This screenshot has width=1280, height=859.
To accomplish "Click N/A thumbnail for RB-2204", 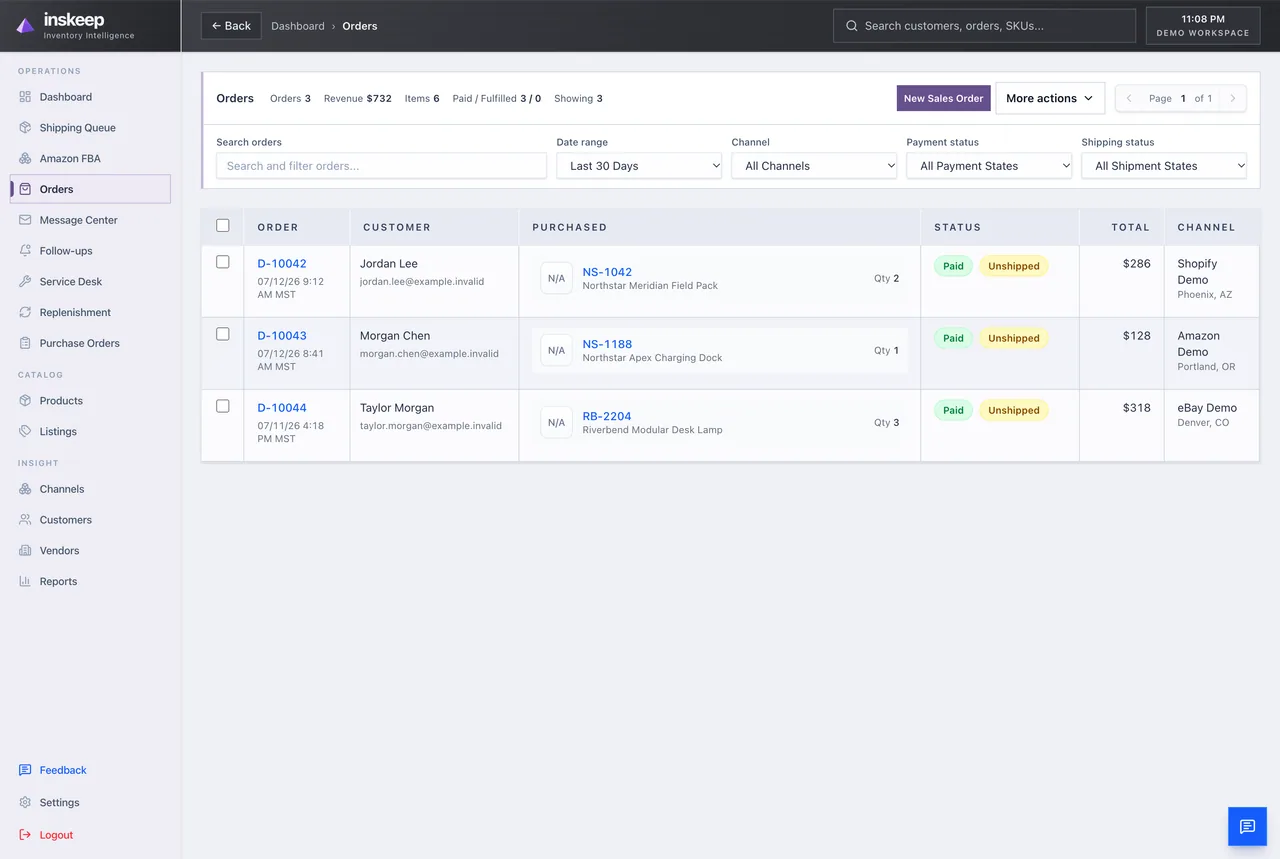I will (x=556, y=422).
